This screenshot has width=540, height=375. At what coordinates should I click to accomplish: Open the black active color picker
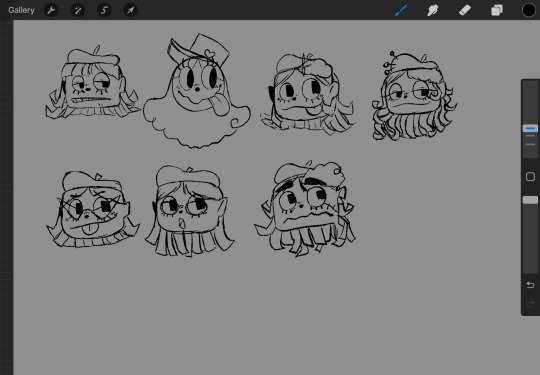click(529, 10)
